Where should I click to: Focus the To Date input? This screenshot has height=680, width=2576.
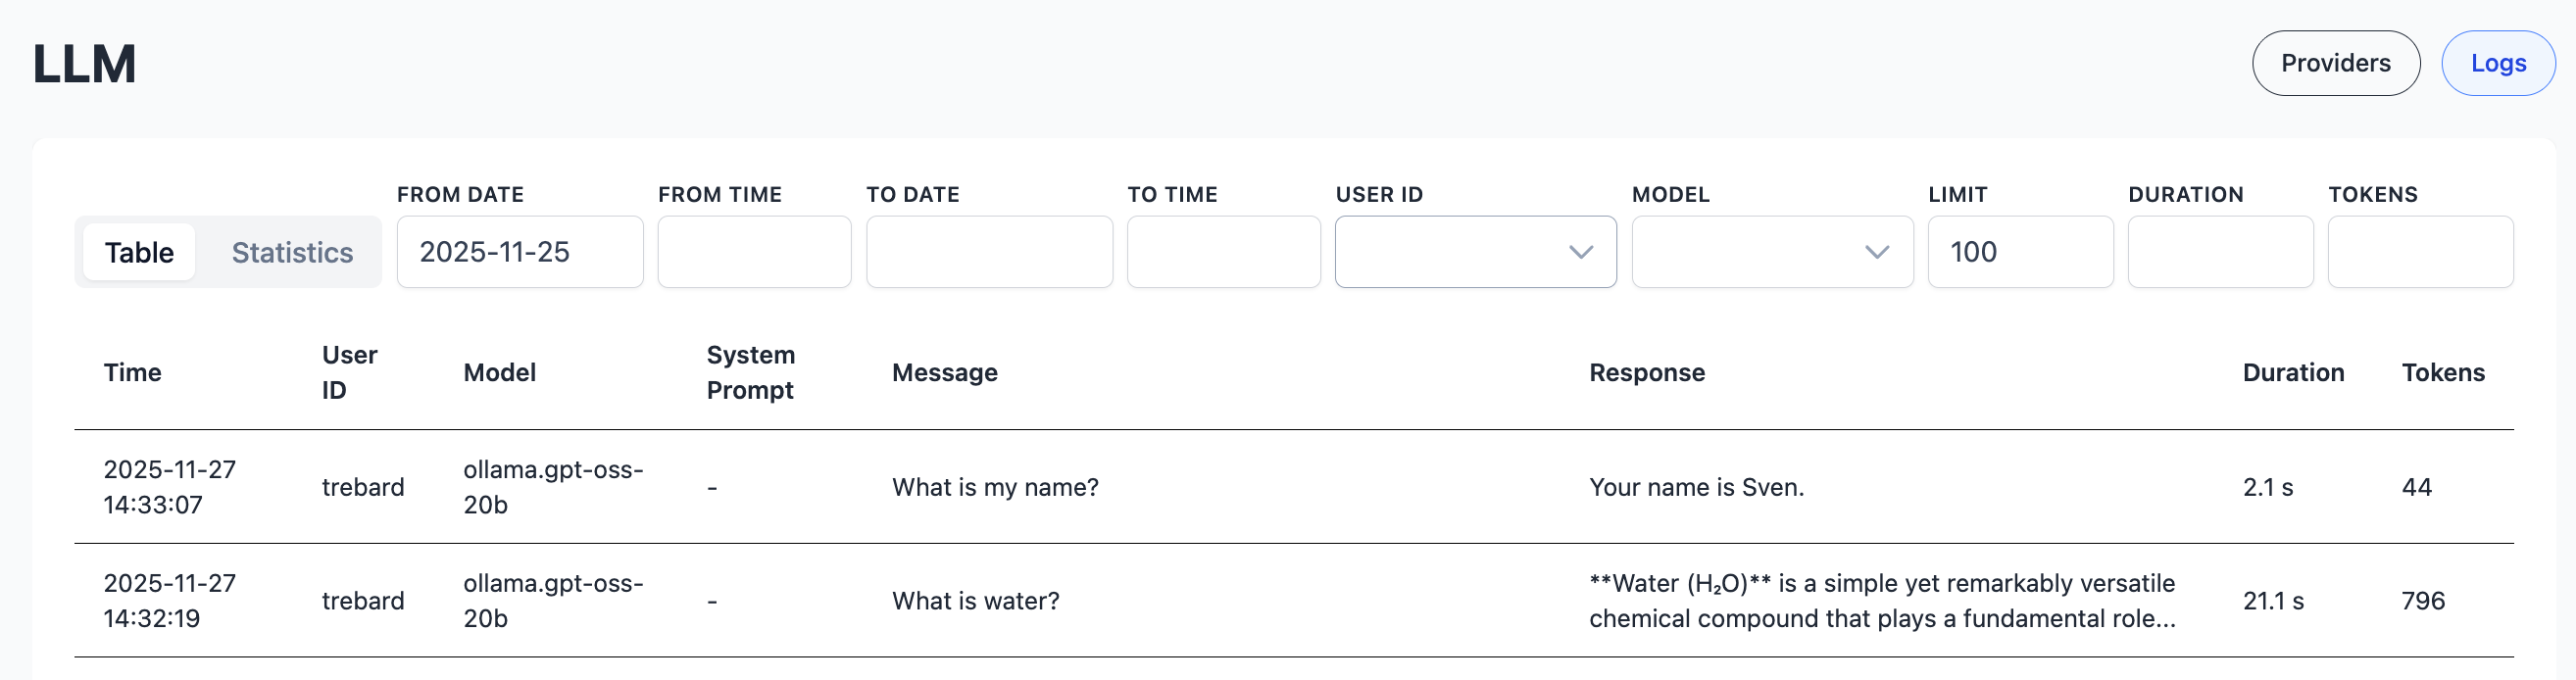point(988,252)
